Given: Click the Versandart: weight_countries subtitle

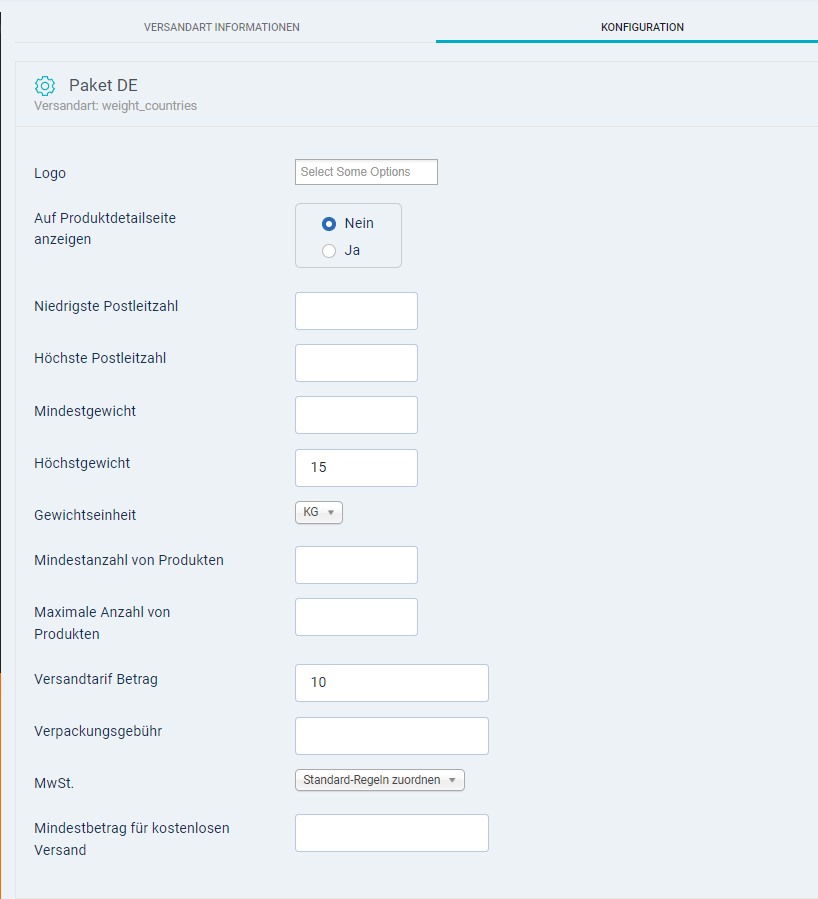Looking at the screenshot, I should tap(115, 105).
